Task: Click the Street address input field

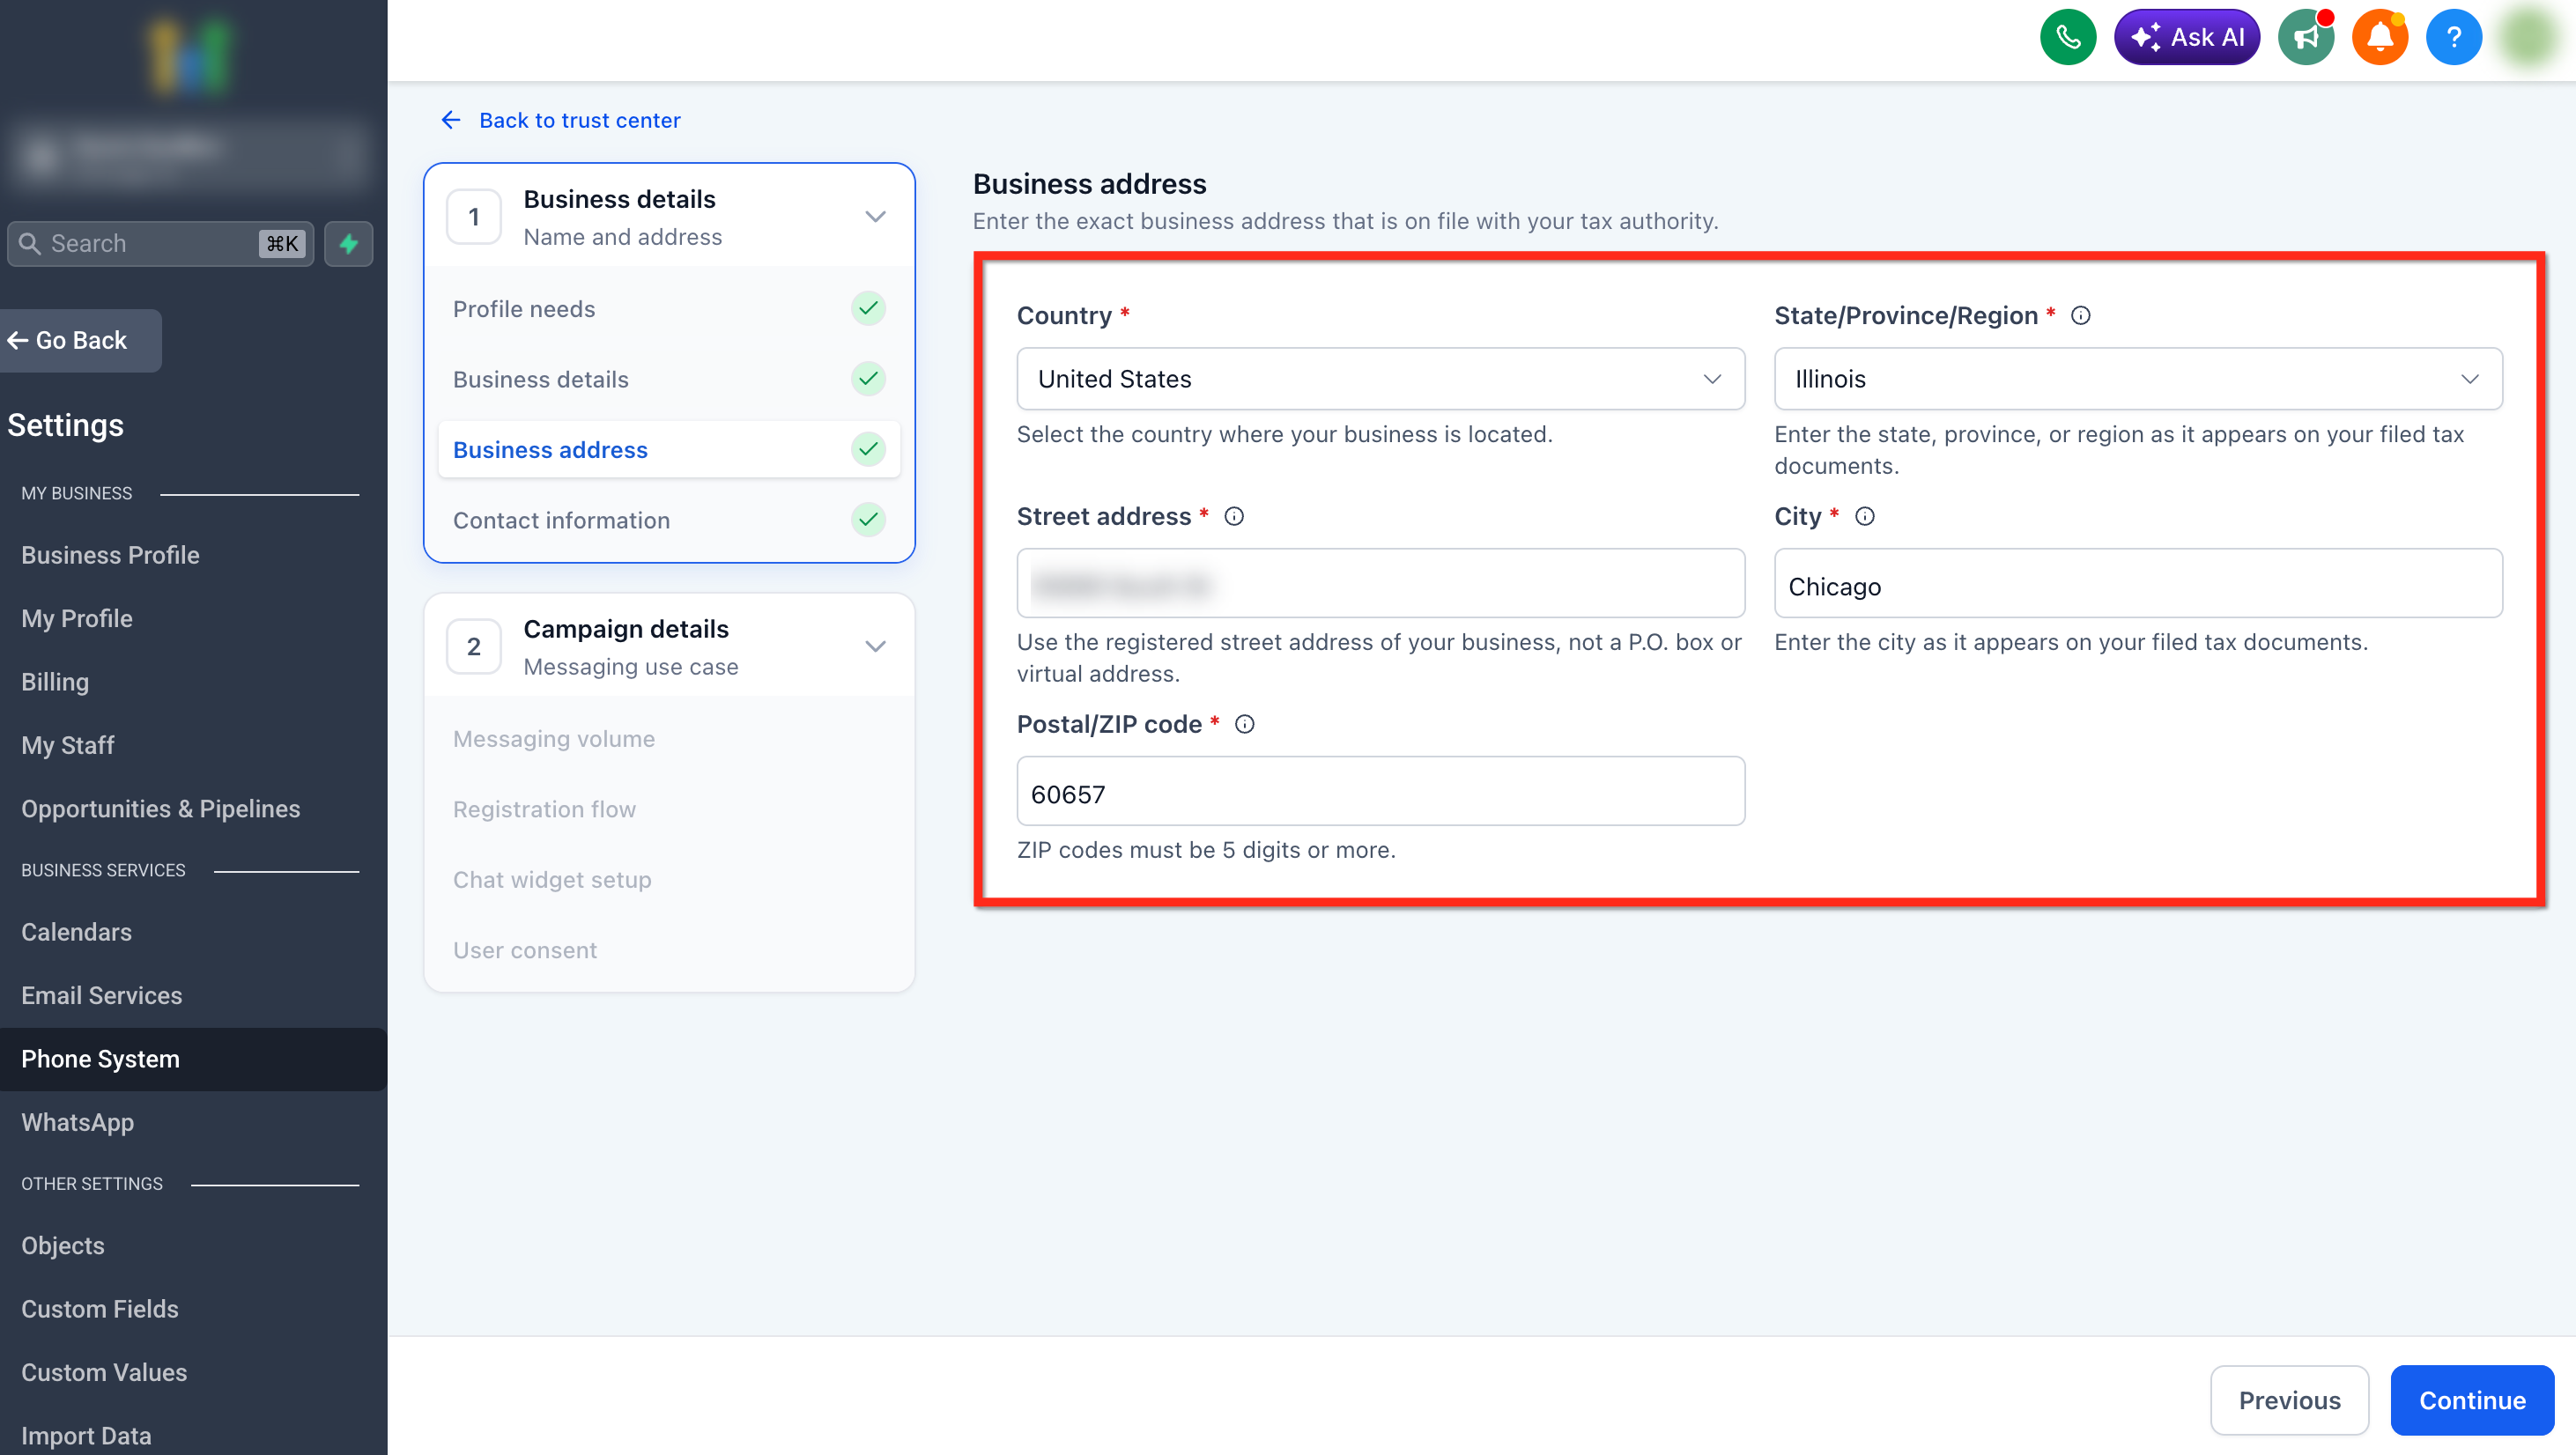Action: click(x=1380, y=583)
